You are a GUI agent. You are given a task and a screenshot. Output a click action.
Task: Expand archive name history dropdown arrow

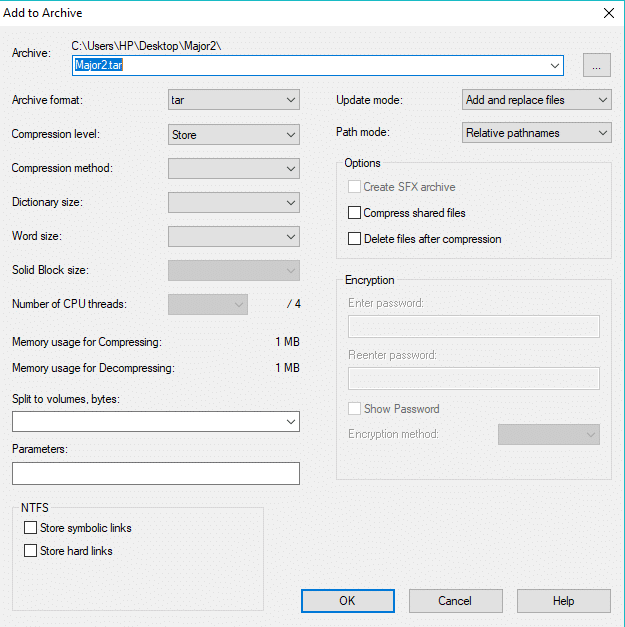tap(555, 66)
